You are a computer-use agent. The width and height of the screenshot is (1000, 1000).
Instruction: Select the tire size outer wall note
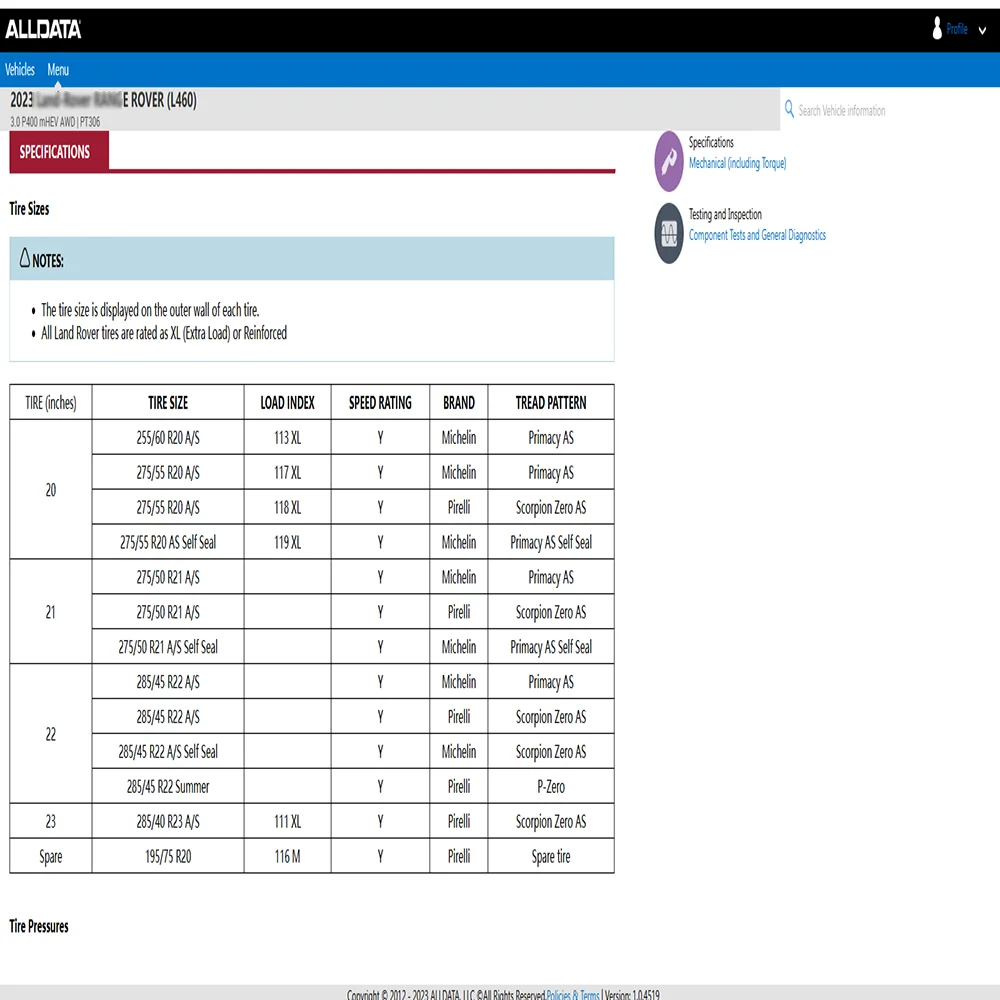[x=150, y=310]
